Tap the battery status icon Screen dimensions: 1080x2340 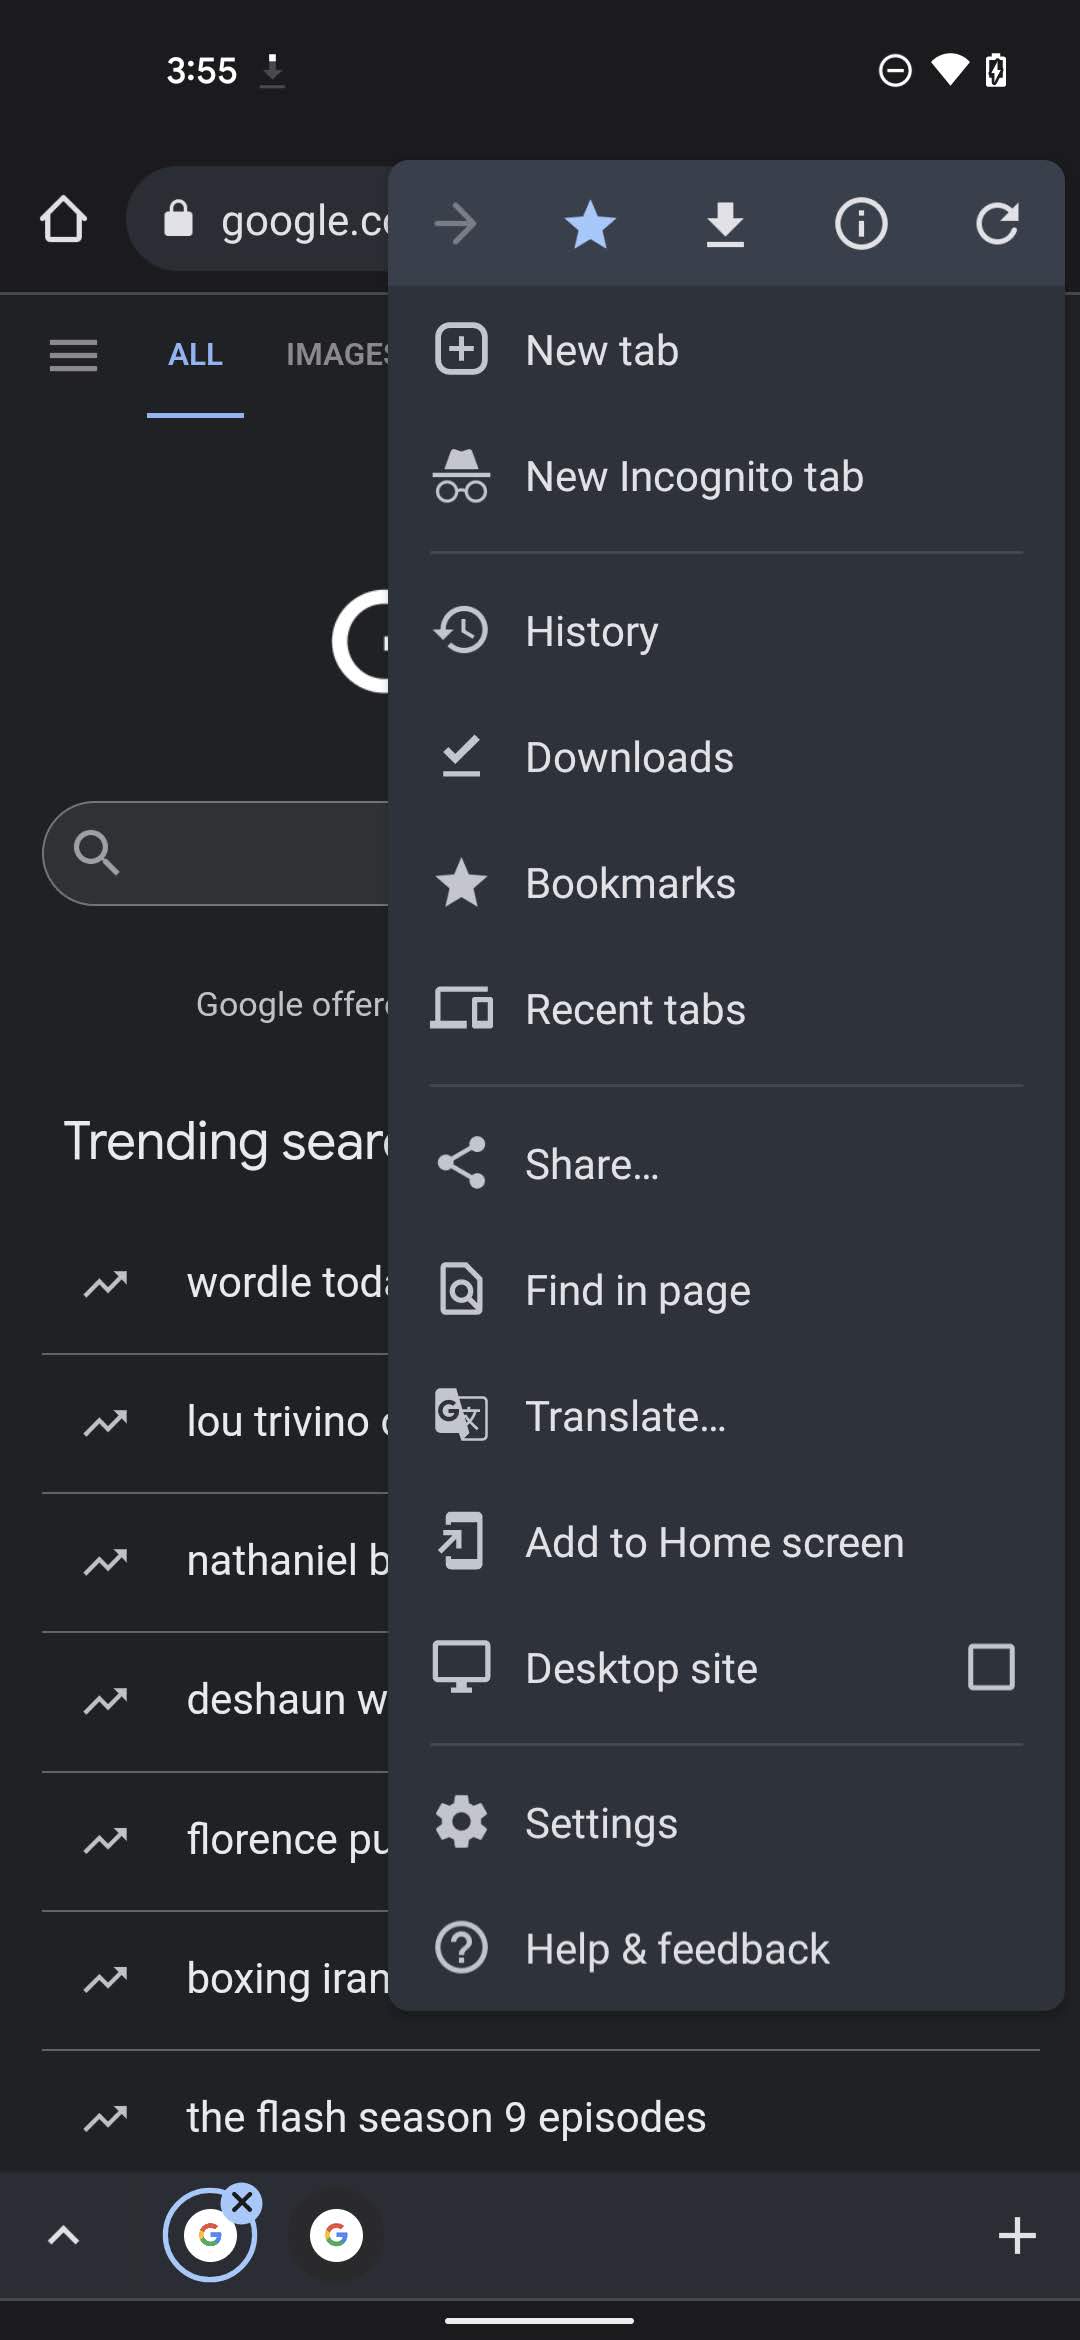point(996,71)
